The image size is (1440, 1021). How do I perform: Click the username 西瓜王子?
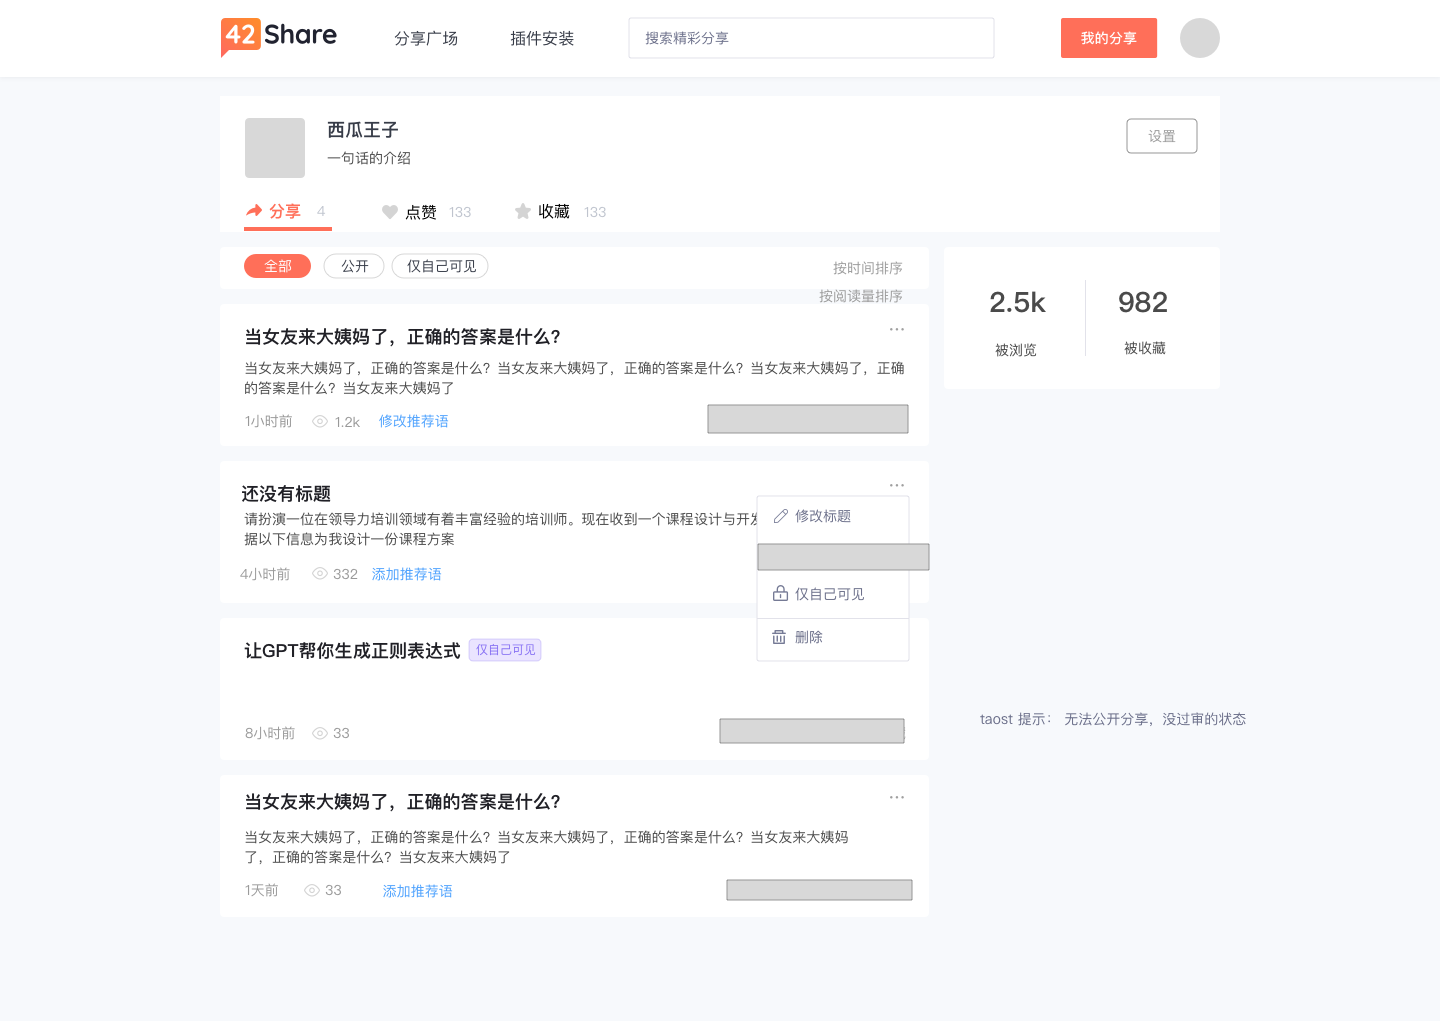pyautogui.click(x=363, y=130)
